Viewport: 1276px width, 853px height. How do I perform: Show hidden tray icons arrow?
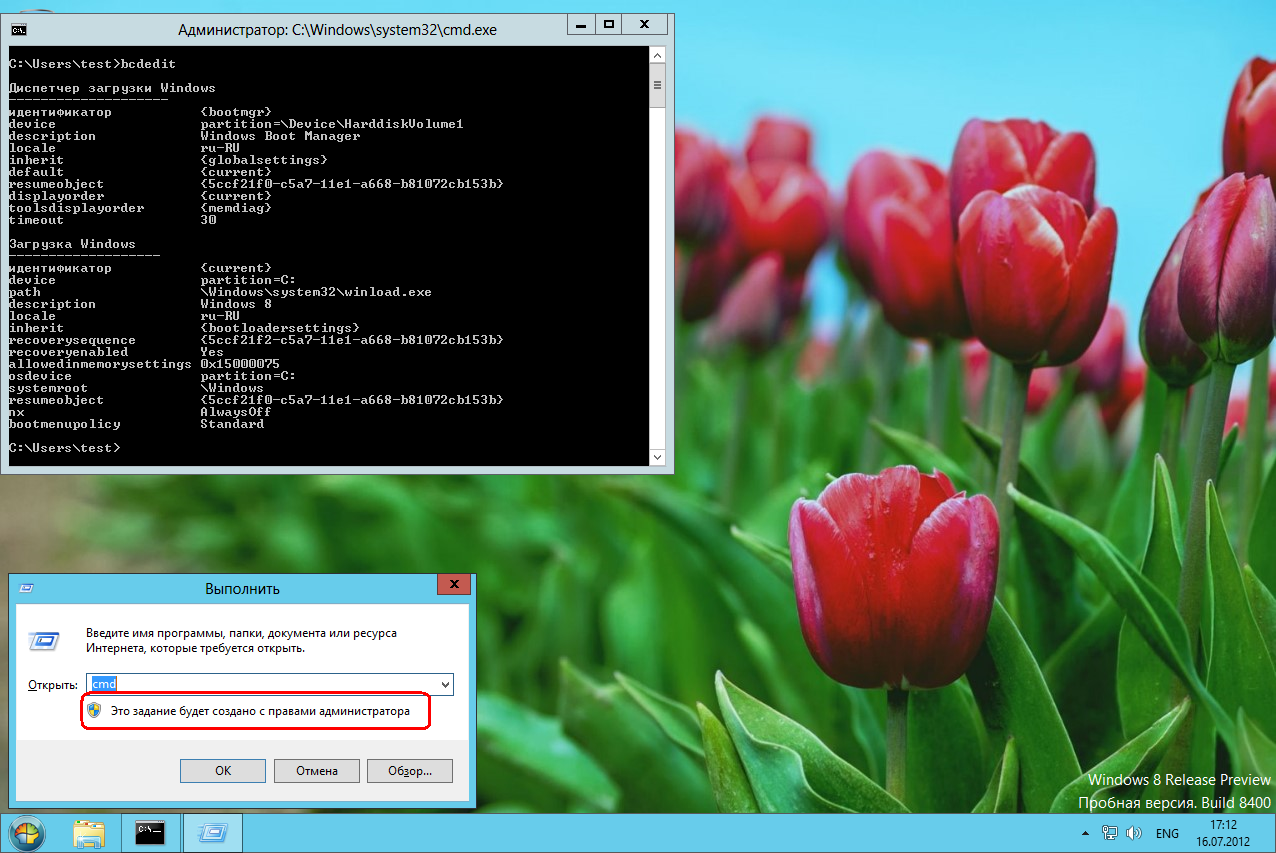coord(1086,833)
